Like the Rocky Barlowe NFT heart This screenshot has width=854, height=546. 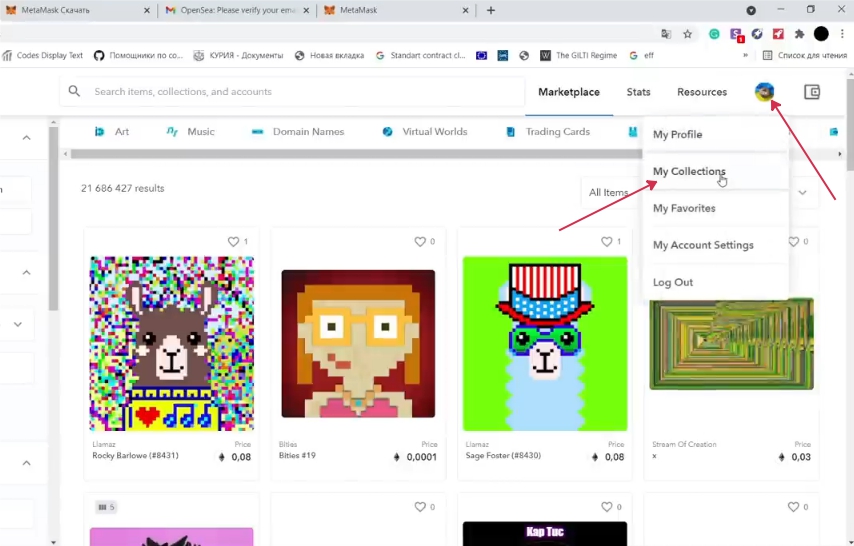(233, 242)
